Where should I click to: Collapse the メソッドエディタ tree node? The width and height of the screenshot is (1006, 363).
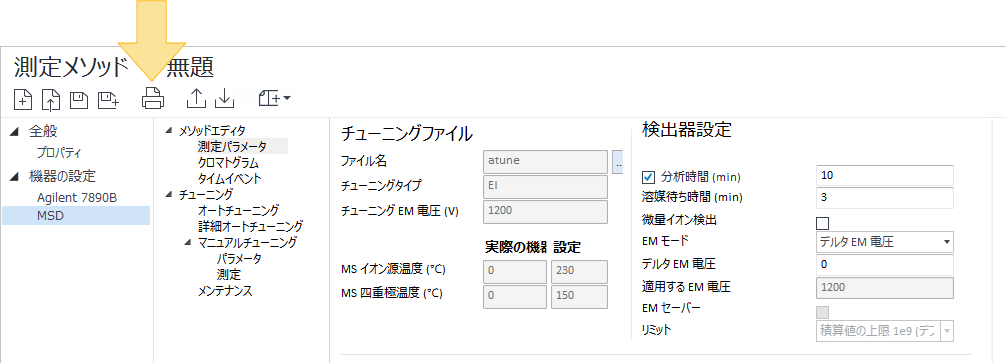pos(169,131)
